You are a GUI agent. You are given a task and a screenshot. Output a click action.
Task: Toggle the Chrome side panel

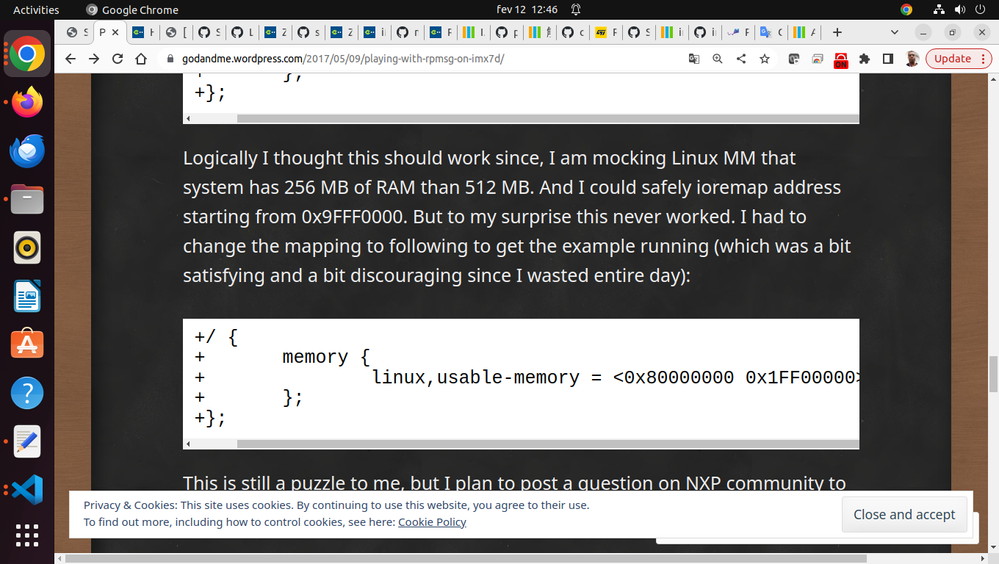(888, 59)
